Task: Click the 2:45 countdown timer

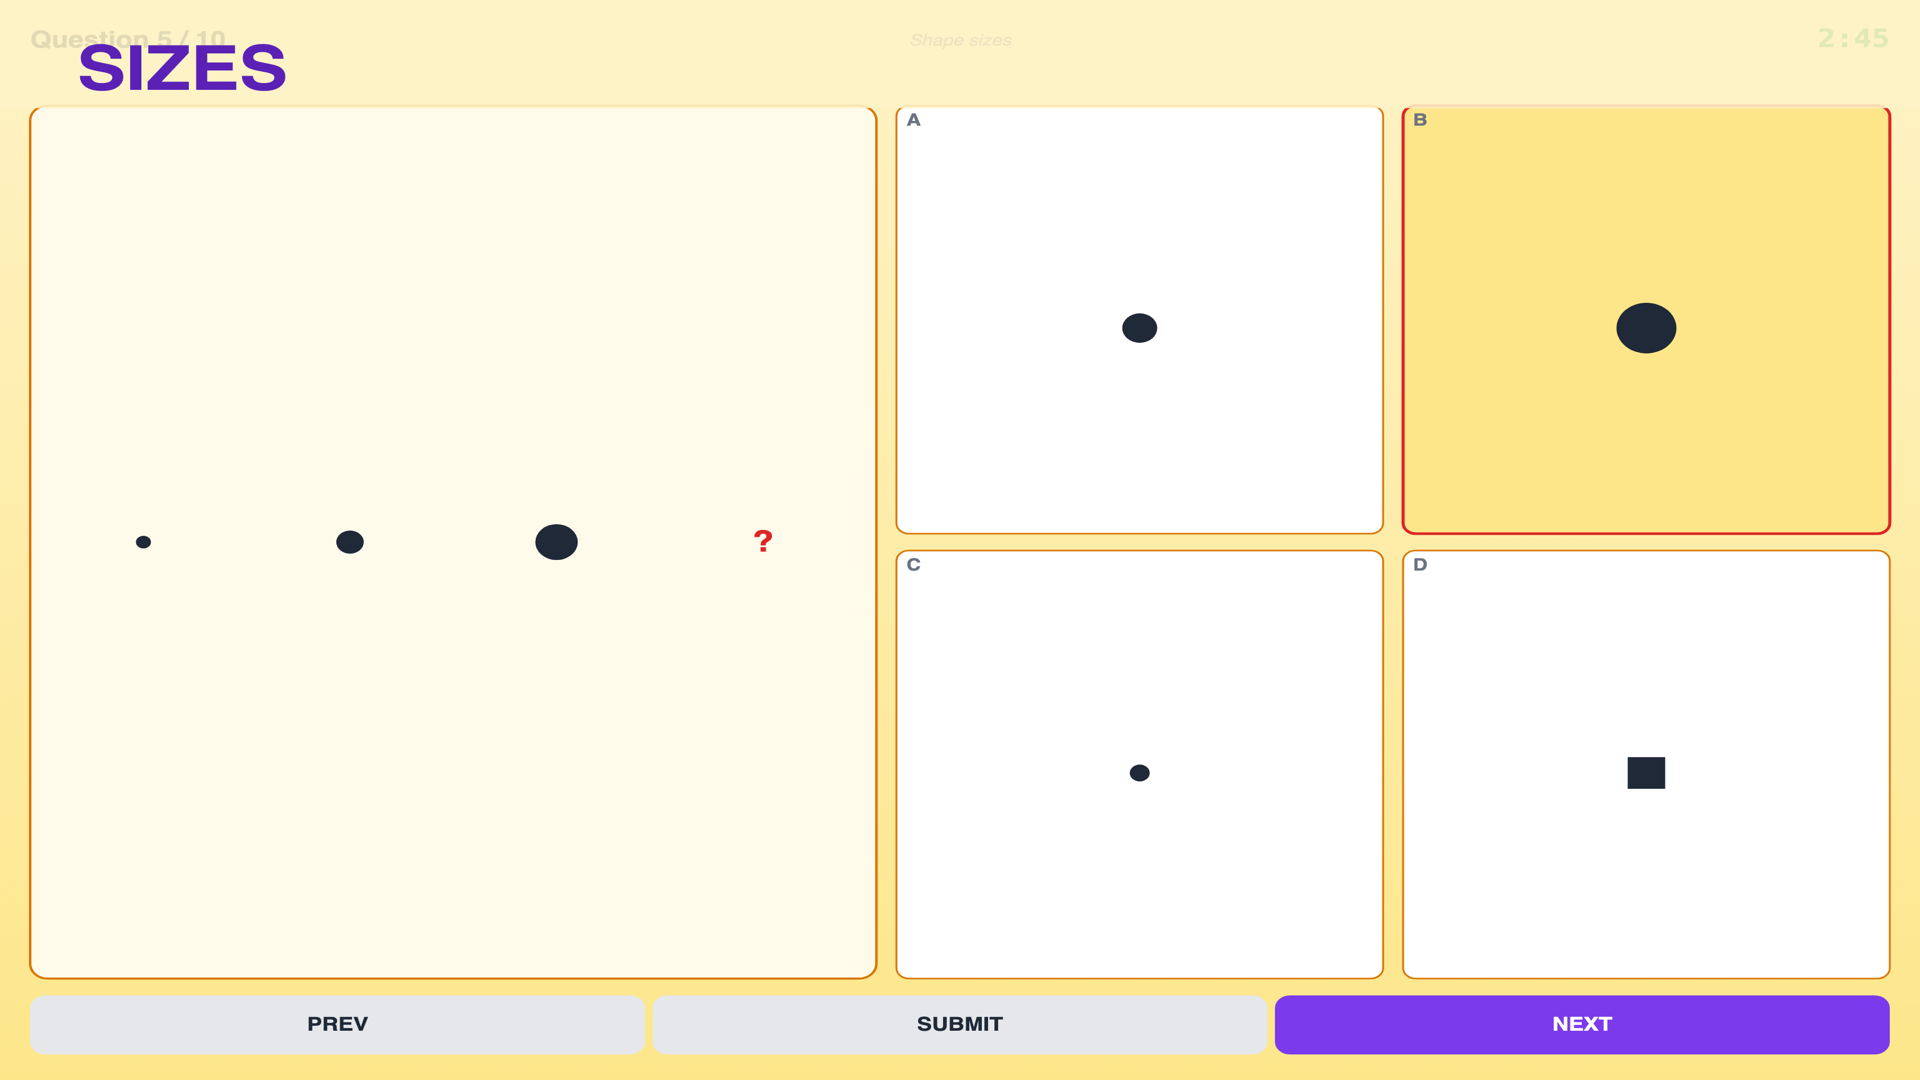Action: (x=1853, y=39)
